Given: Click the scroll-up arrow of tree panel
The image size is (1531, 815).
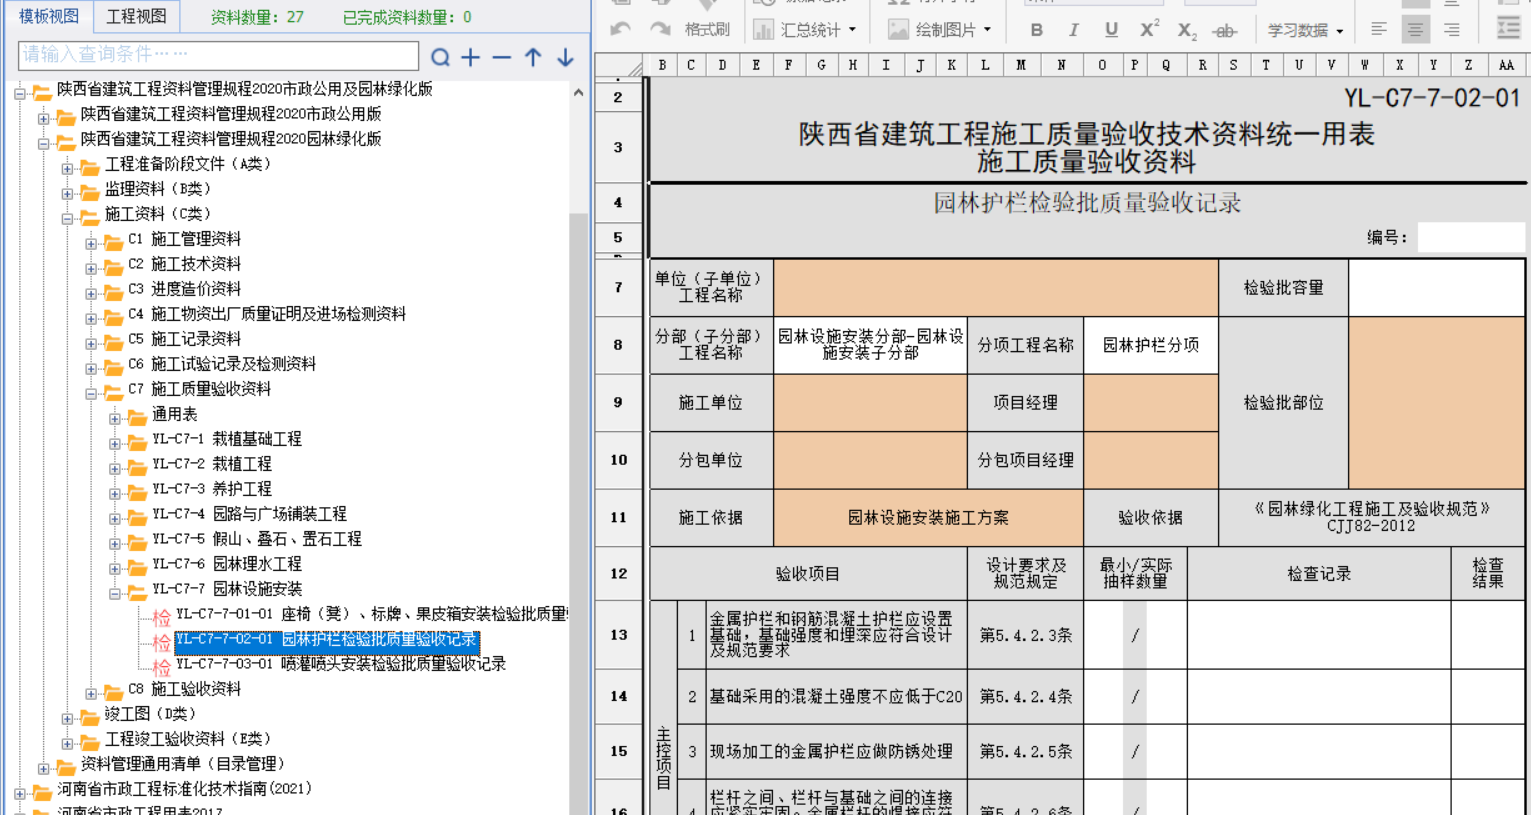Looking at the screenshot, I should 578,92.
